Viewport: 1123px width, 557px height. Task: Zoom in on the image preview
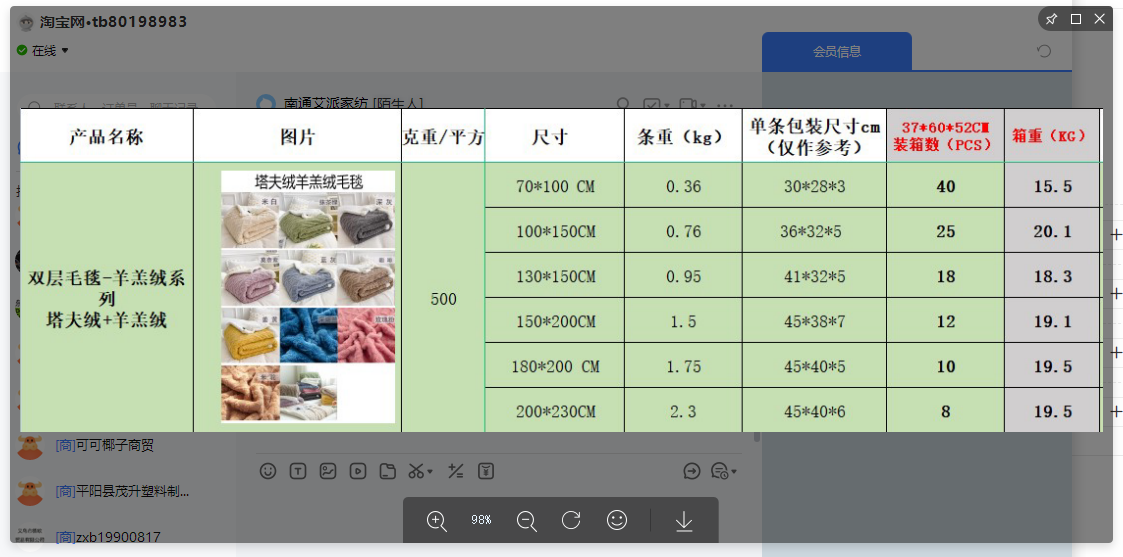tap(437, 520)
